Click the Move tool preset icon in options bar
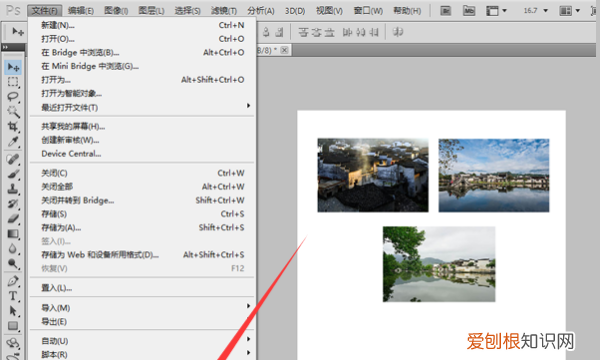Image resolution: width=600 pixels, height=360 pixels. tap(18, 32)
